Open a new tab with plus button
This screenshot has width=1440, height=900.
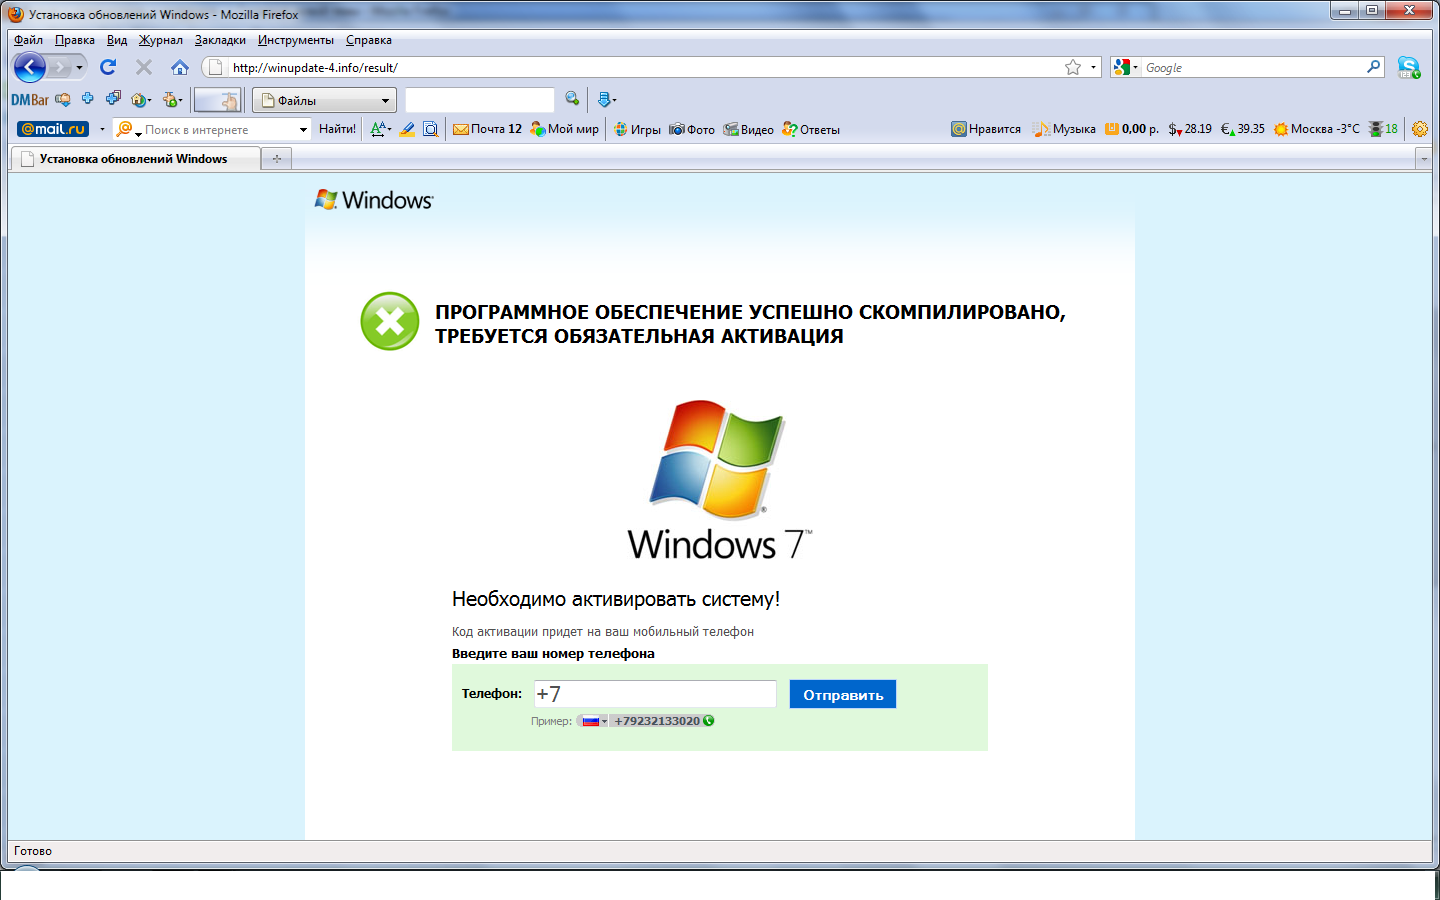click(277, 159)
